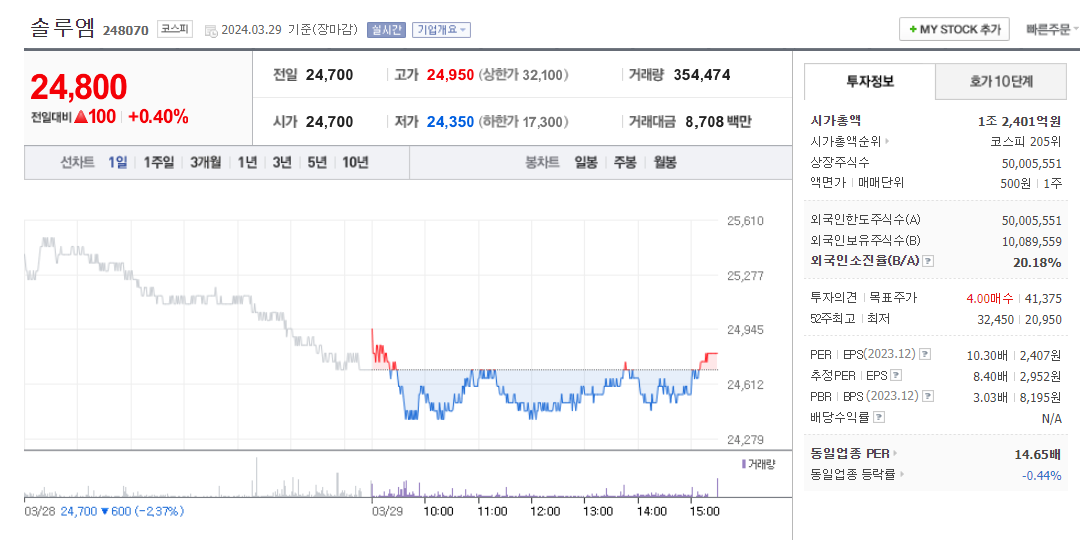
Task: Switch to the 호가10단계 tab
Action: click(1001, 82)
